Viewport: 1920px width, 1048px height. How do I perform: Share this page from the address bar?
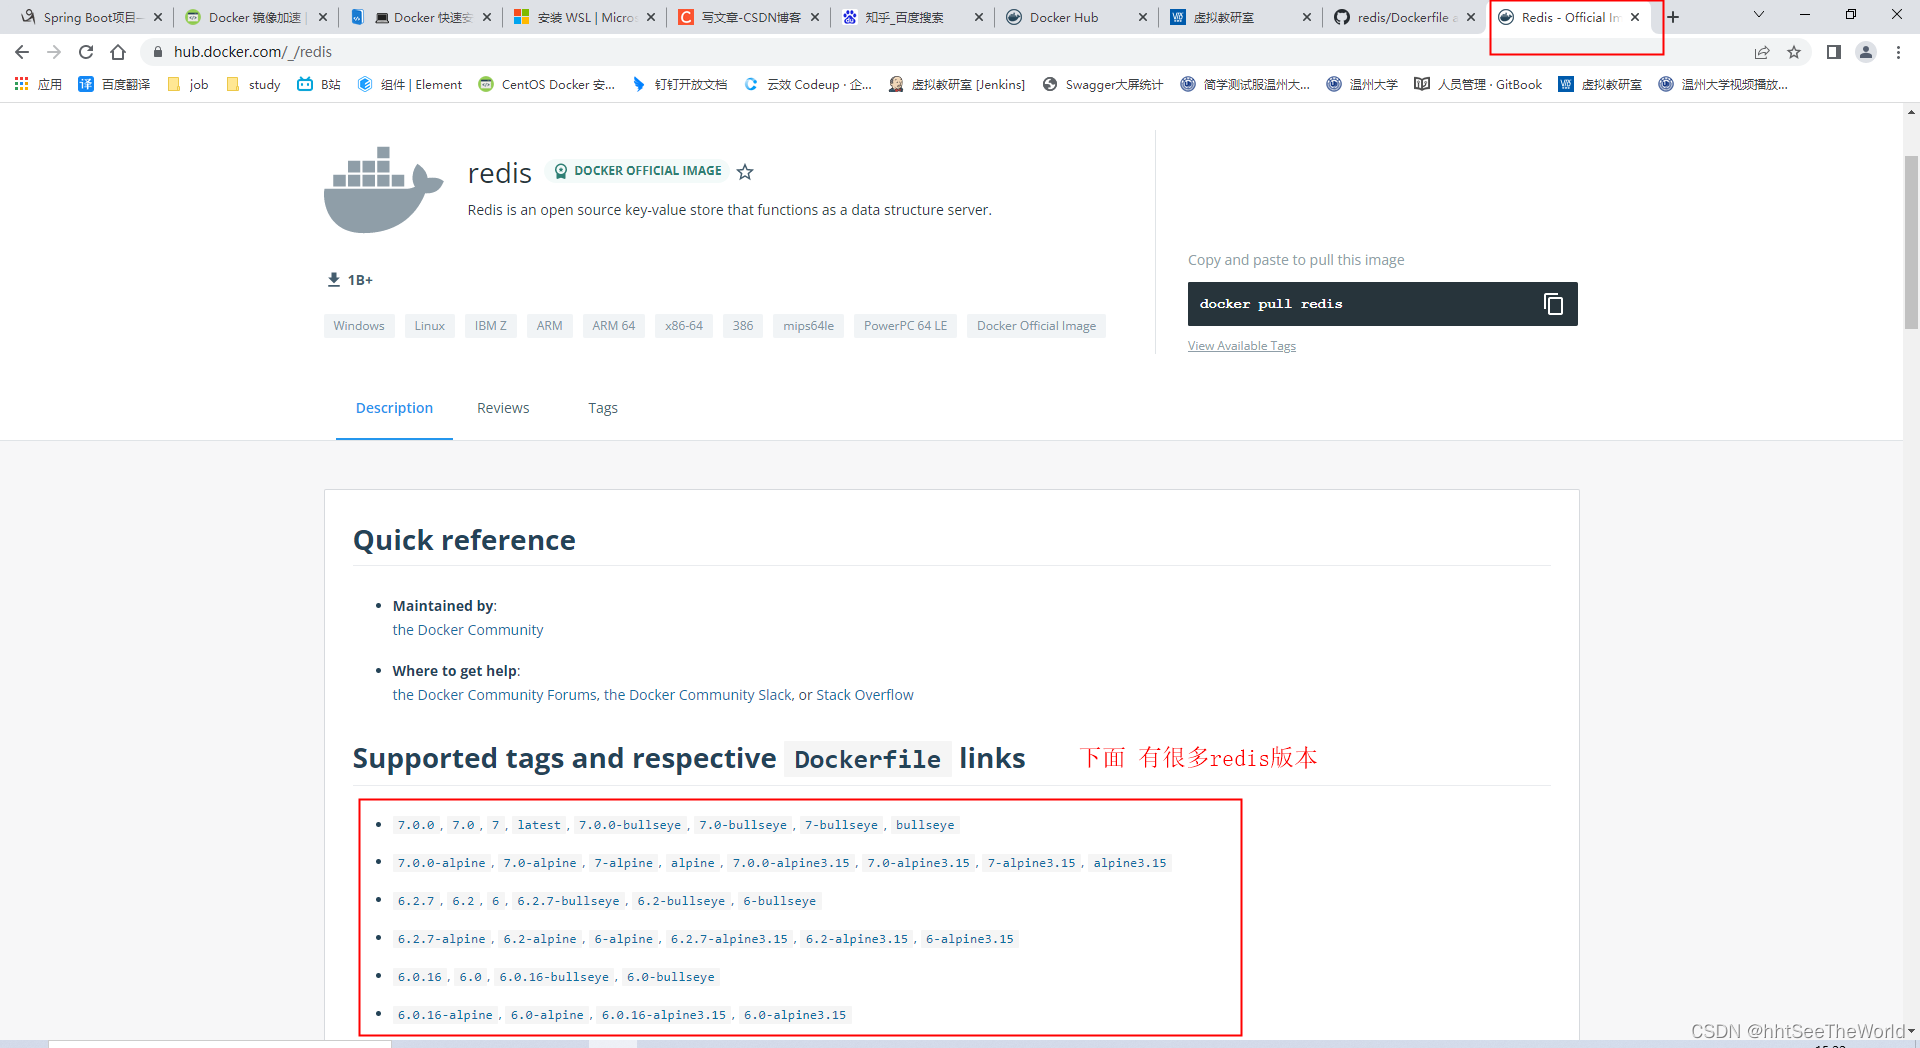click(1762, 52)
